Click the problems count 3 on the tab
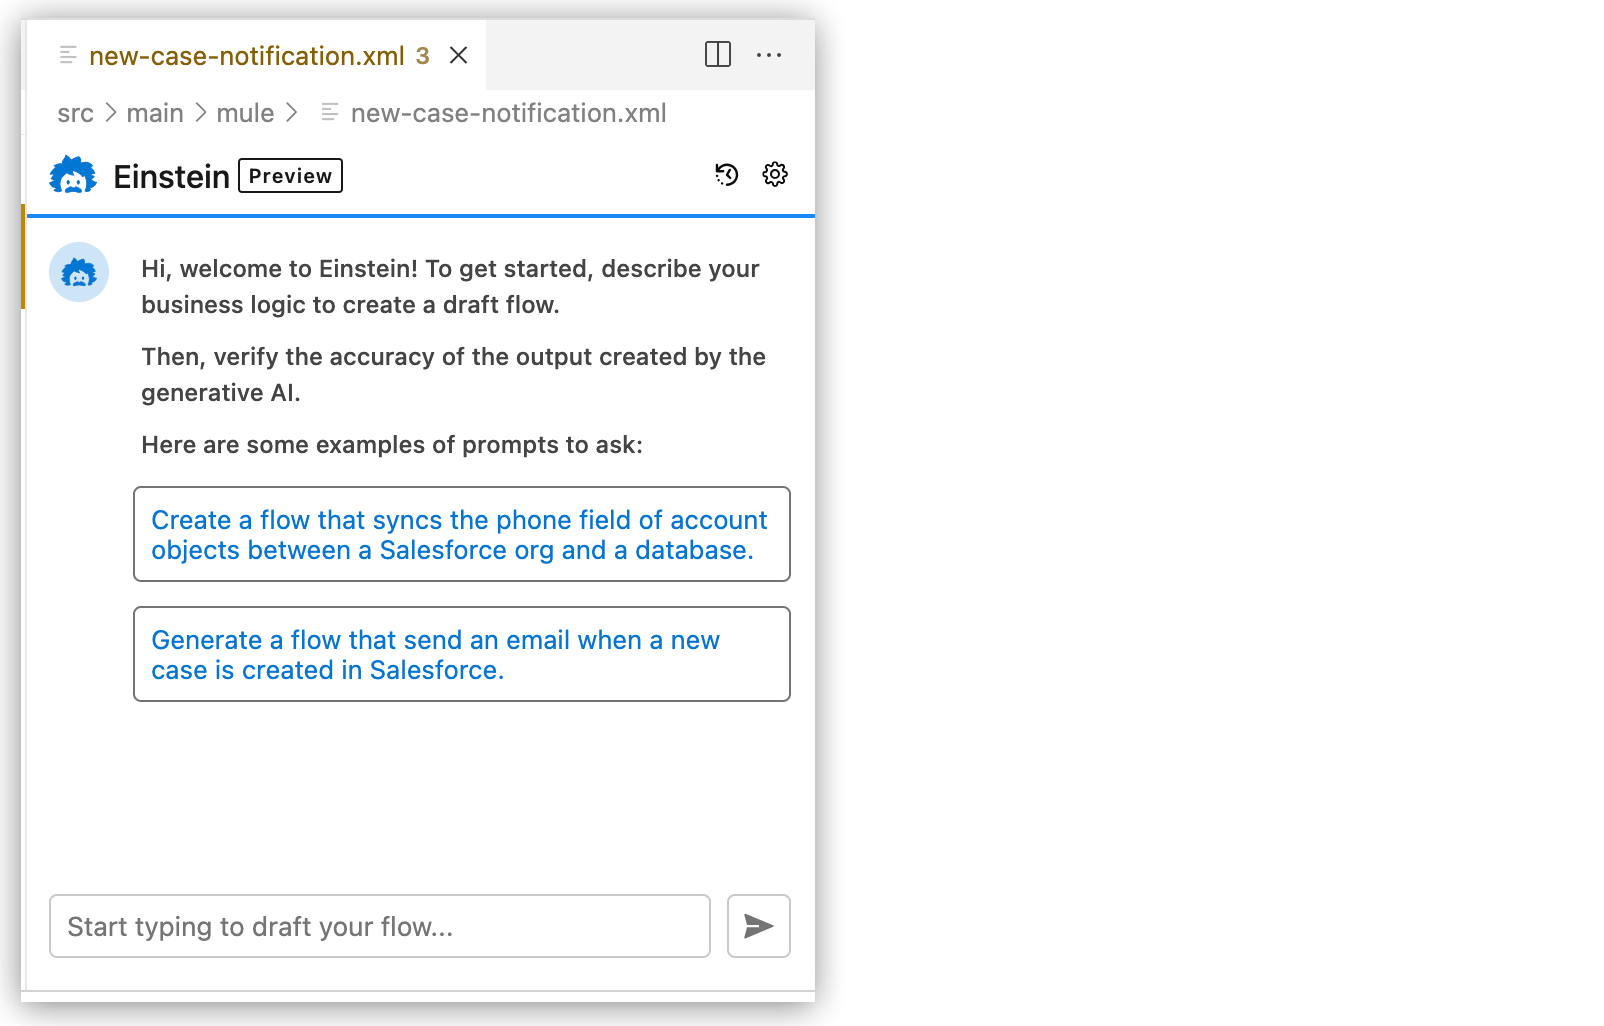 coord(423,56)
